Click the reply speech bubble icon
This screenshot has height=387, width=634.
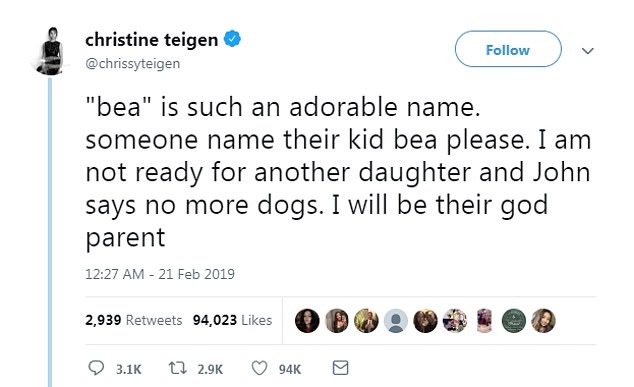[96, 368]
